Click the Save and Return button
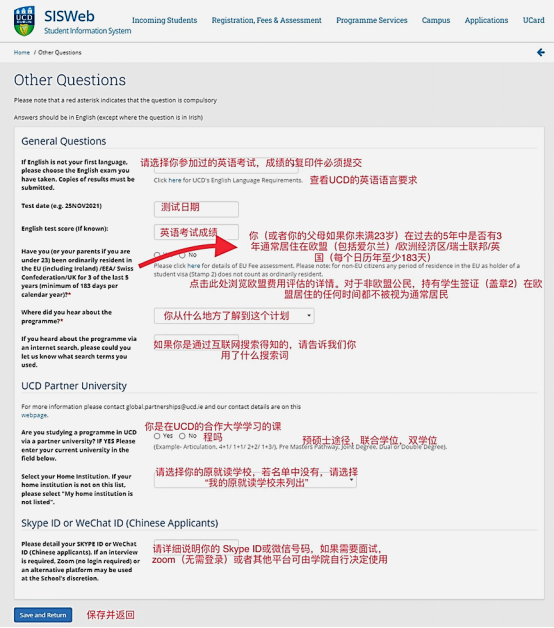Viewport: 554px width, 628px height. click(43, 615)
